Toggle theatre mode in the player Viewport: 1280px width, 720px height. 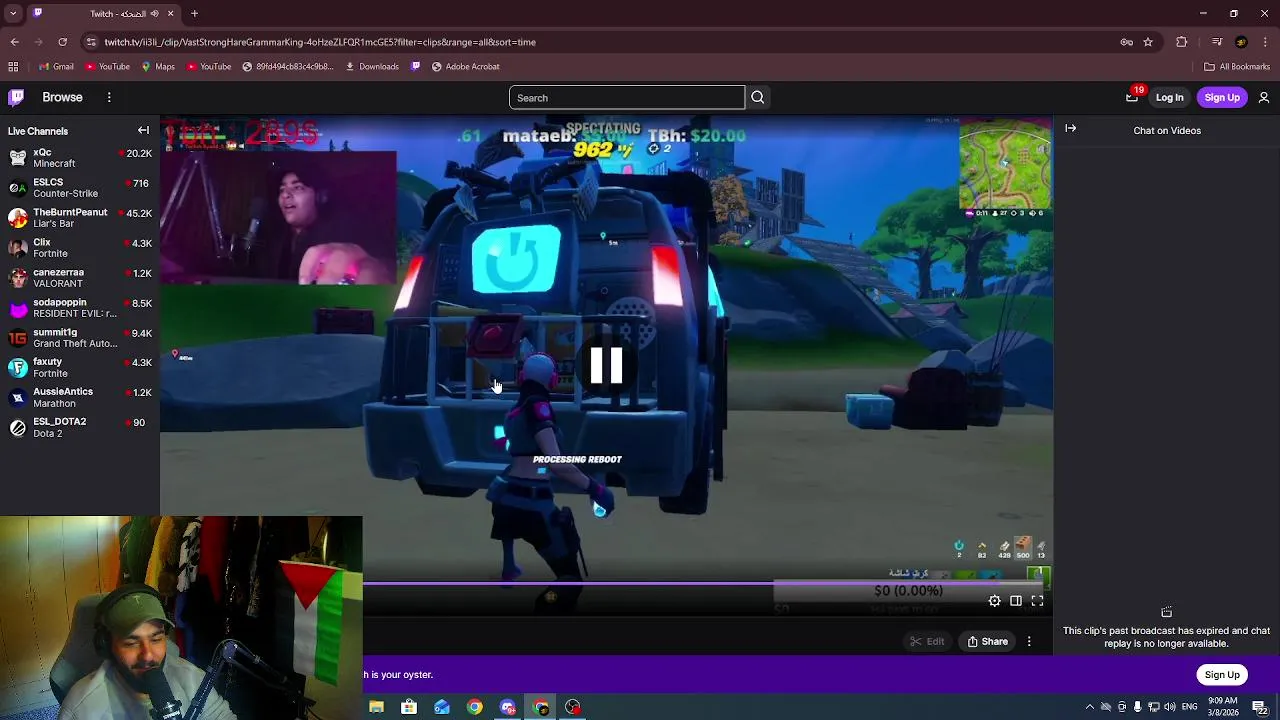(1015, 601)
